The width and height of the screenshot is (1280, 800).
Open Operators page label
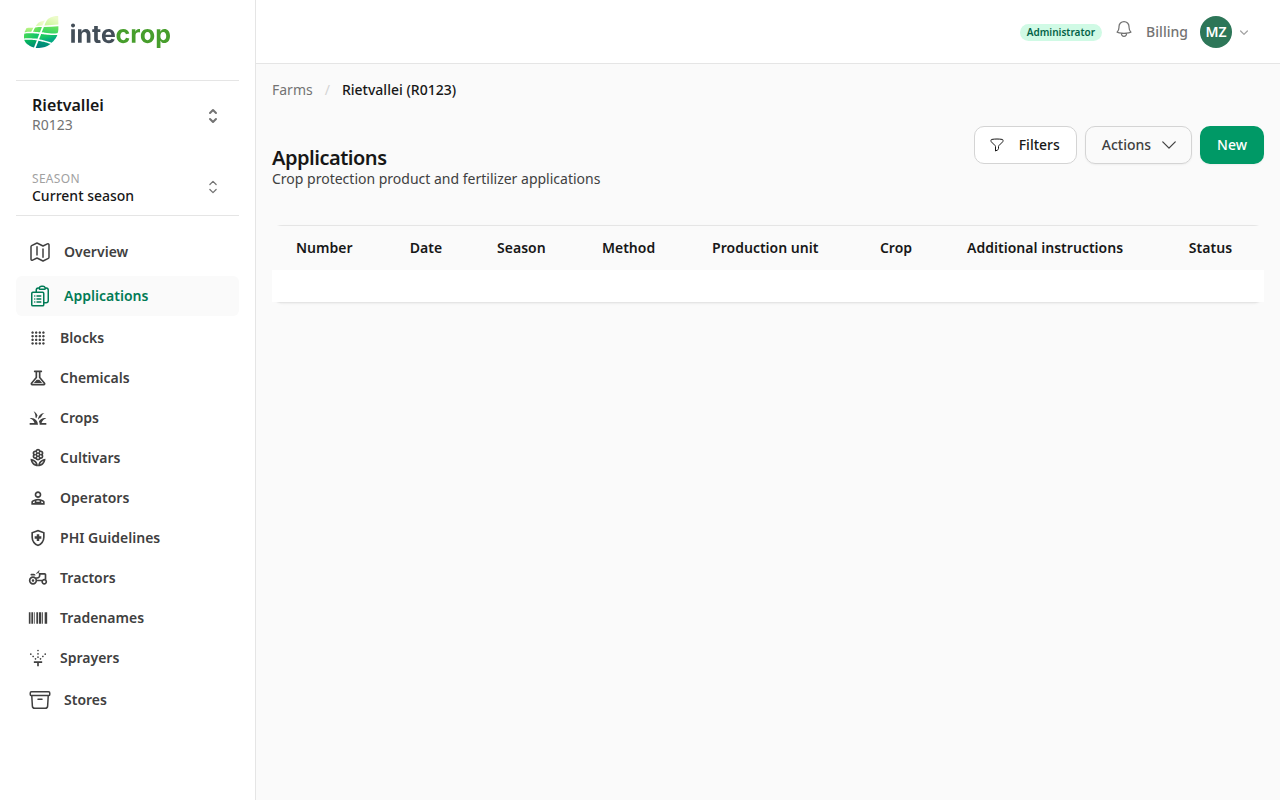point(95,498)
